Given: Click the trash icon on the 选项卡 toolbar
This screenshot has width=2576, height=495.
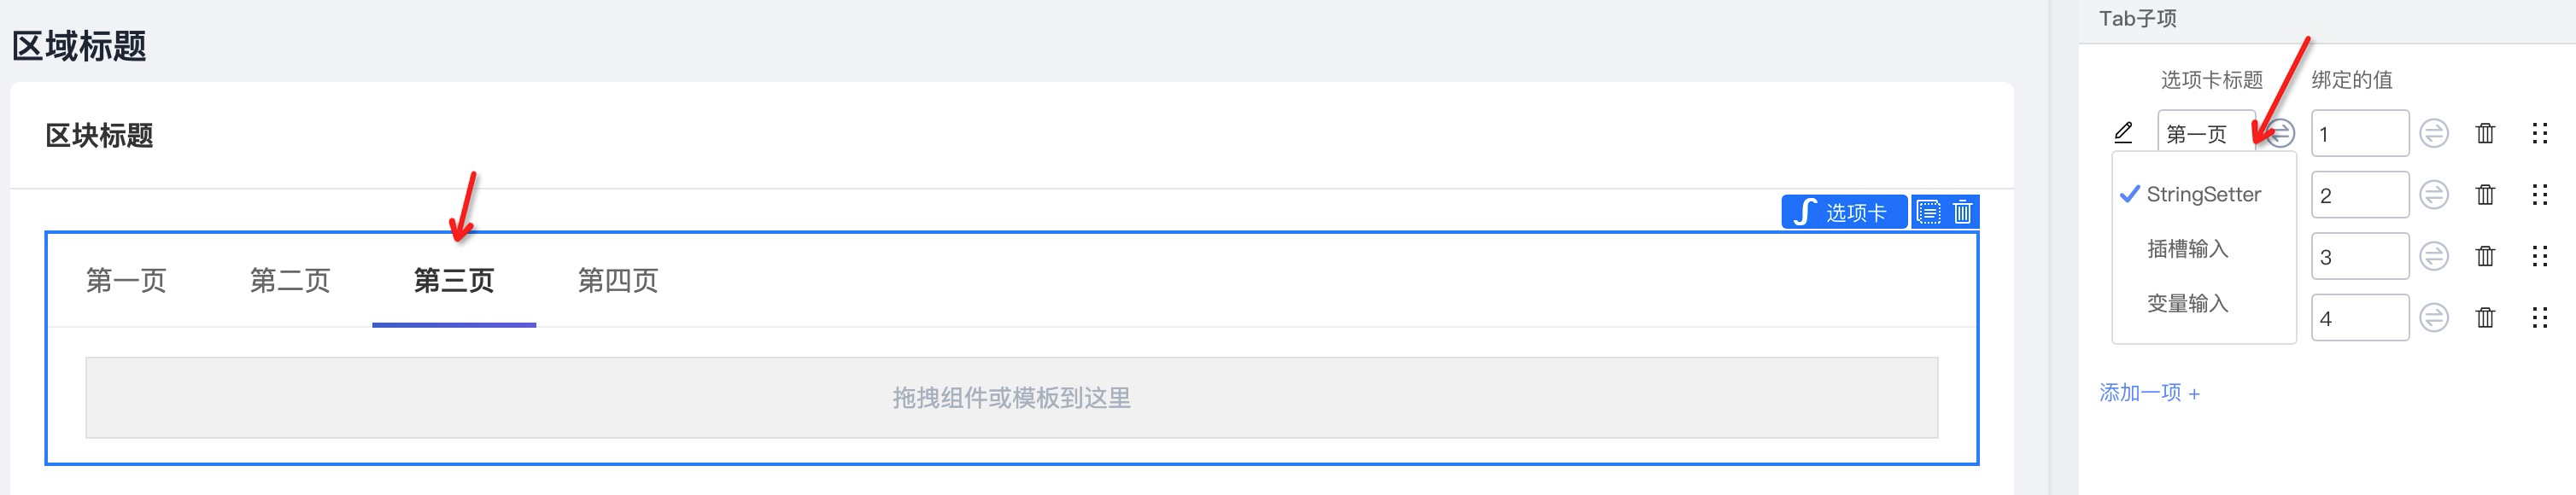Looking at the screenshot, I should coord(1963,212).
